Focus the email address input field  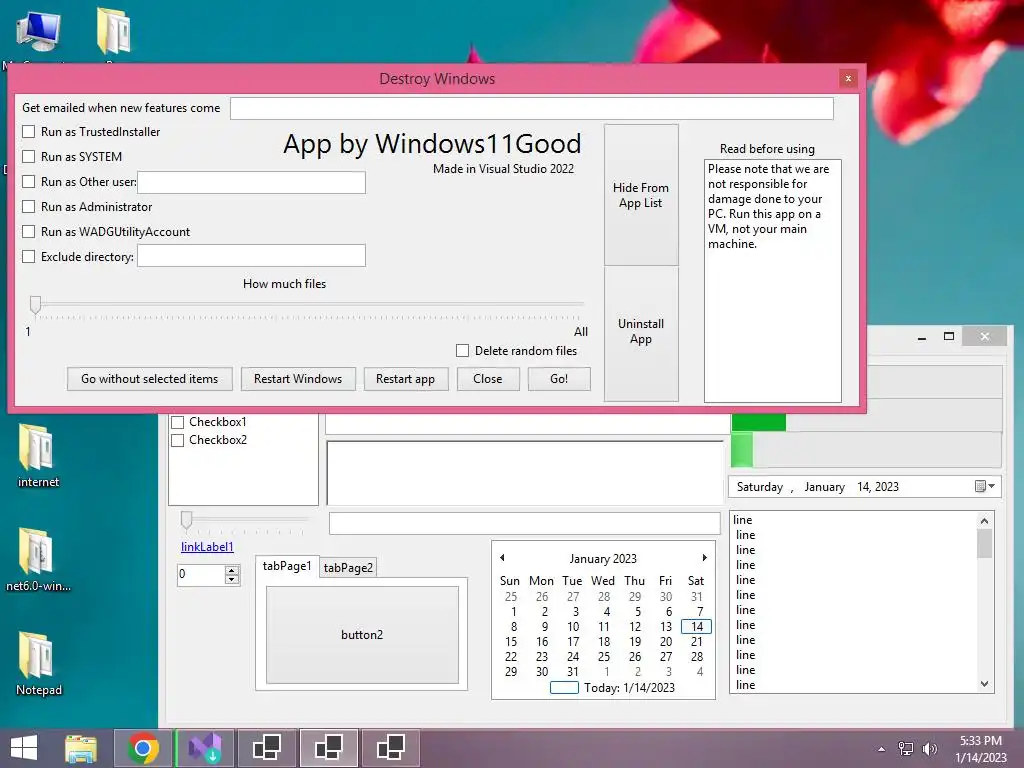pyautogui.click(x=532, y=108)
